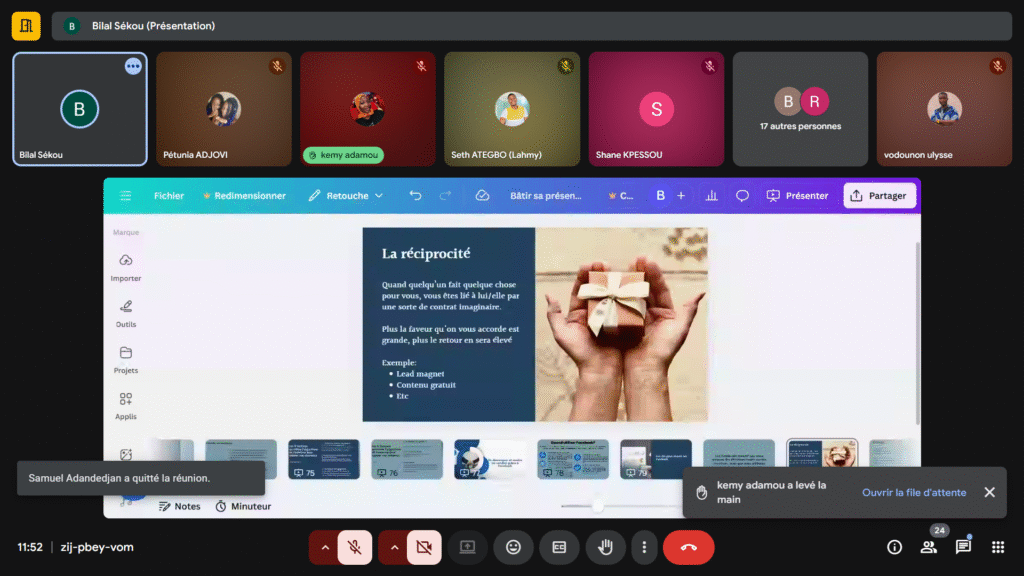The height and width of the screenshot is (576, 1024).
Task: Click "Ouvrir la file d'attente" link
Action: (x=913, y=492)
